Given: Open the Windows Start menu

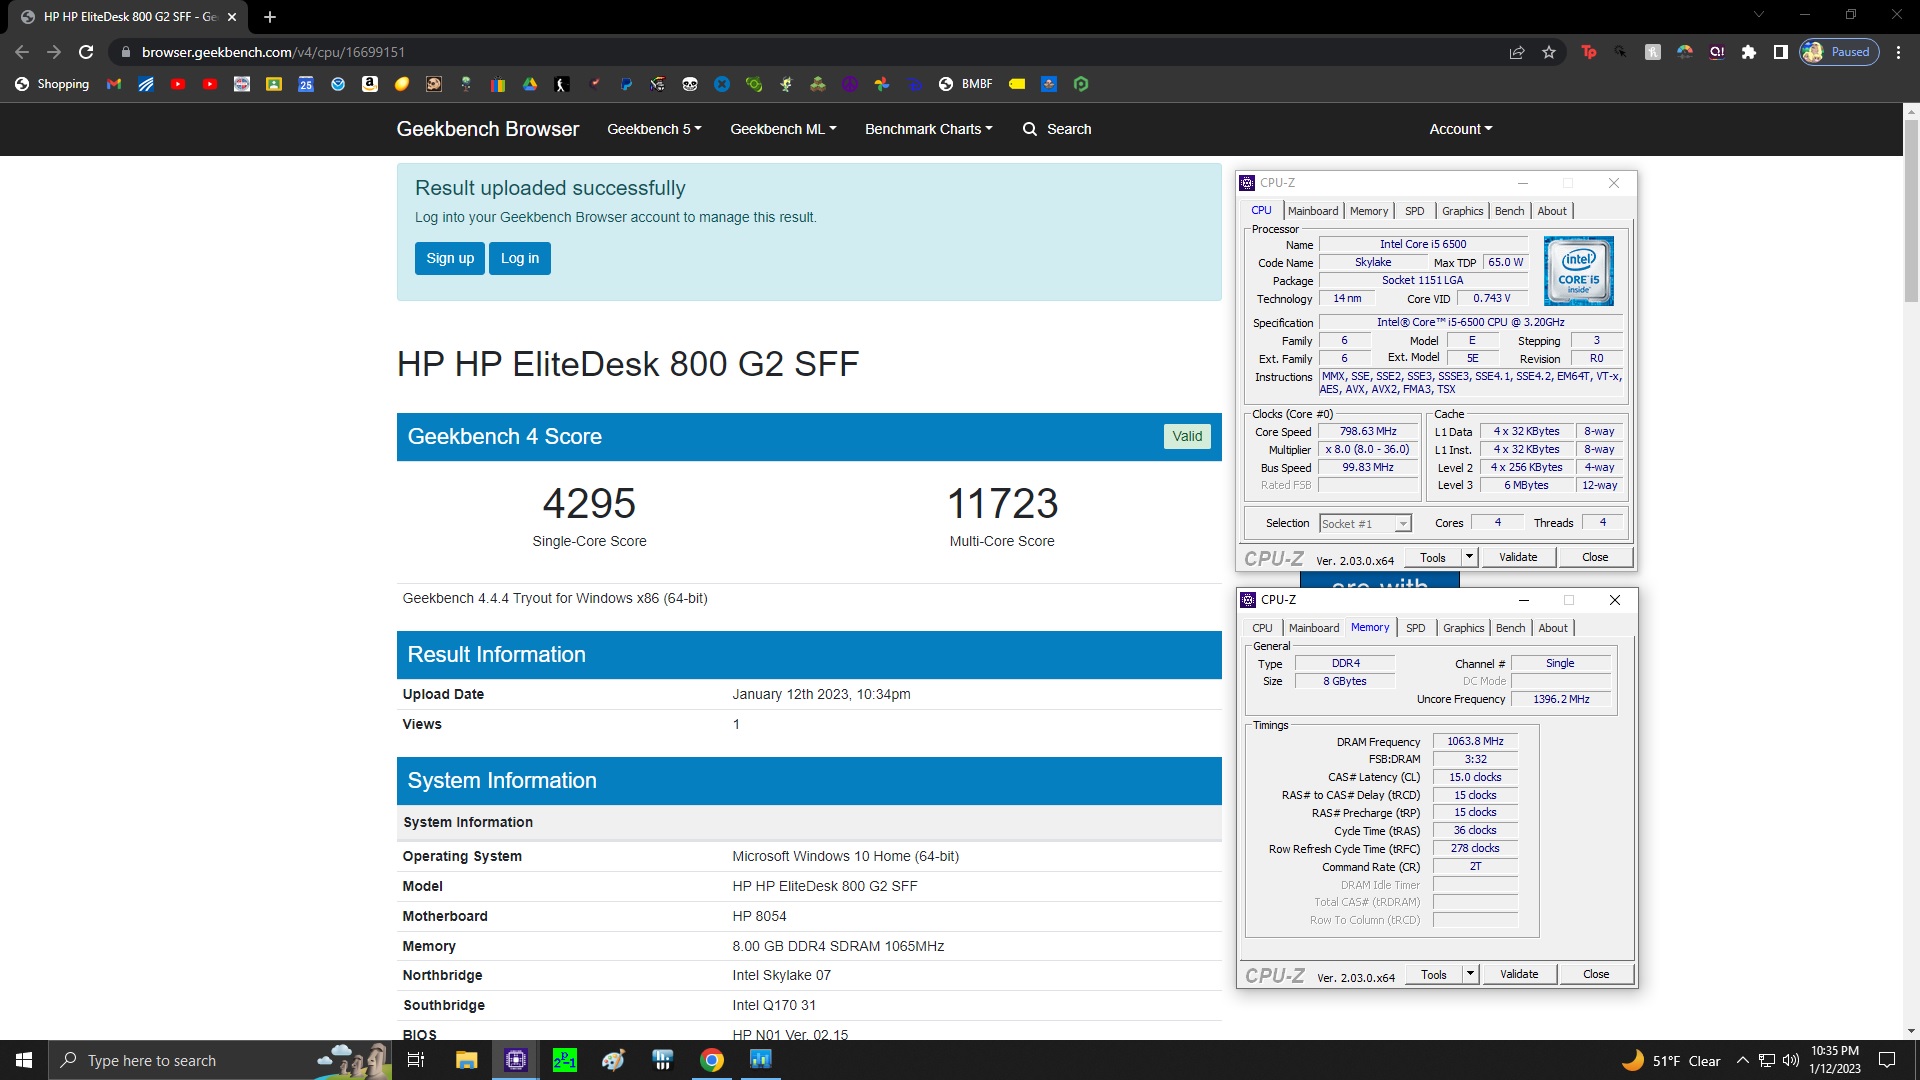Looking at the screenshot, I should 24,1060.
